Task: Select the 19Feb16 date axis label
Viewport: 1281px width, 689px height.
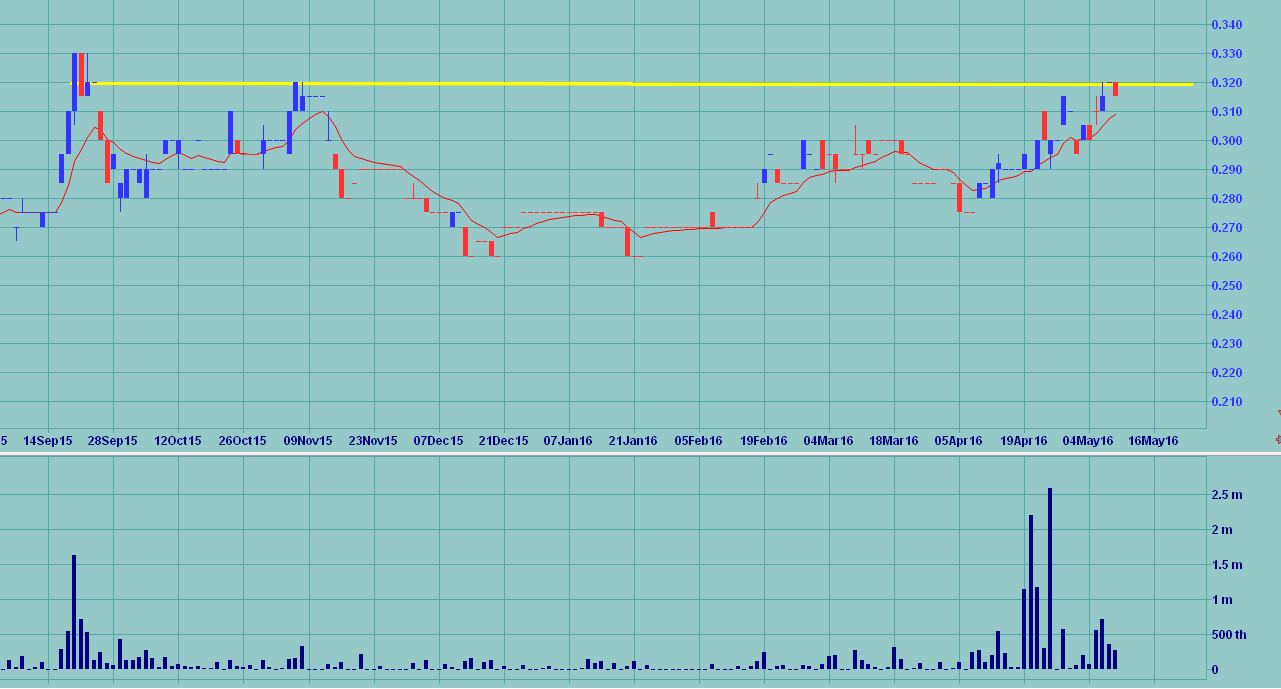Action: point(764,441)
